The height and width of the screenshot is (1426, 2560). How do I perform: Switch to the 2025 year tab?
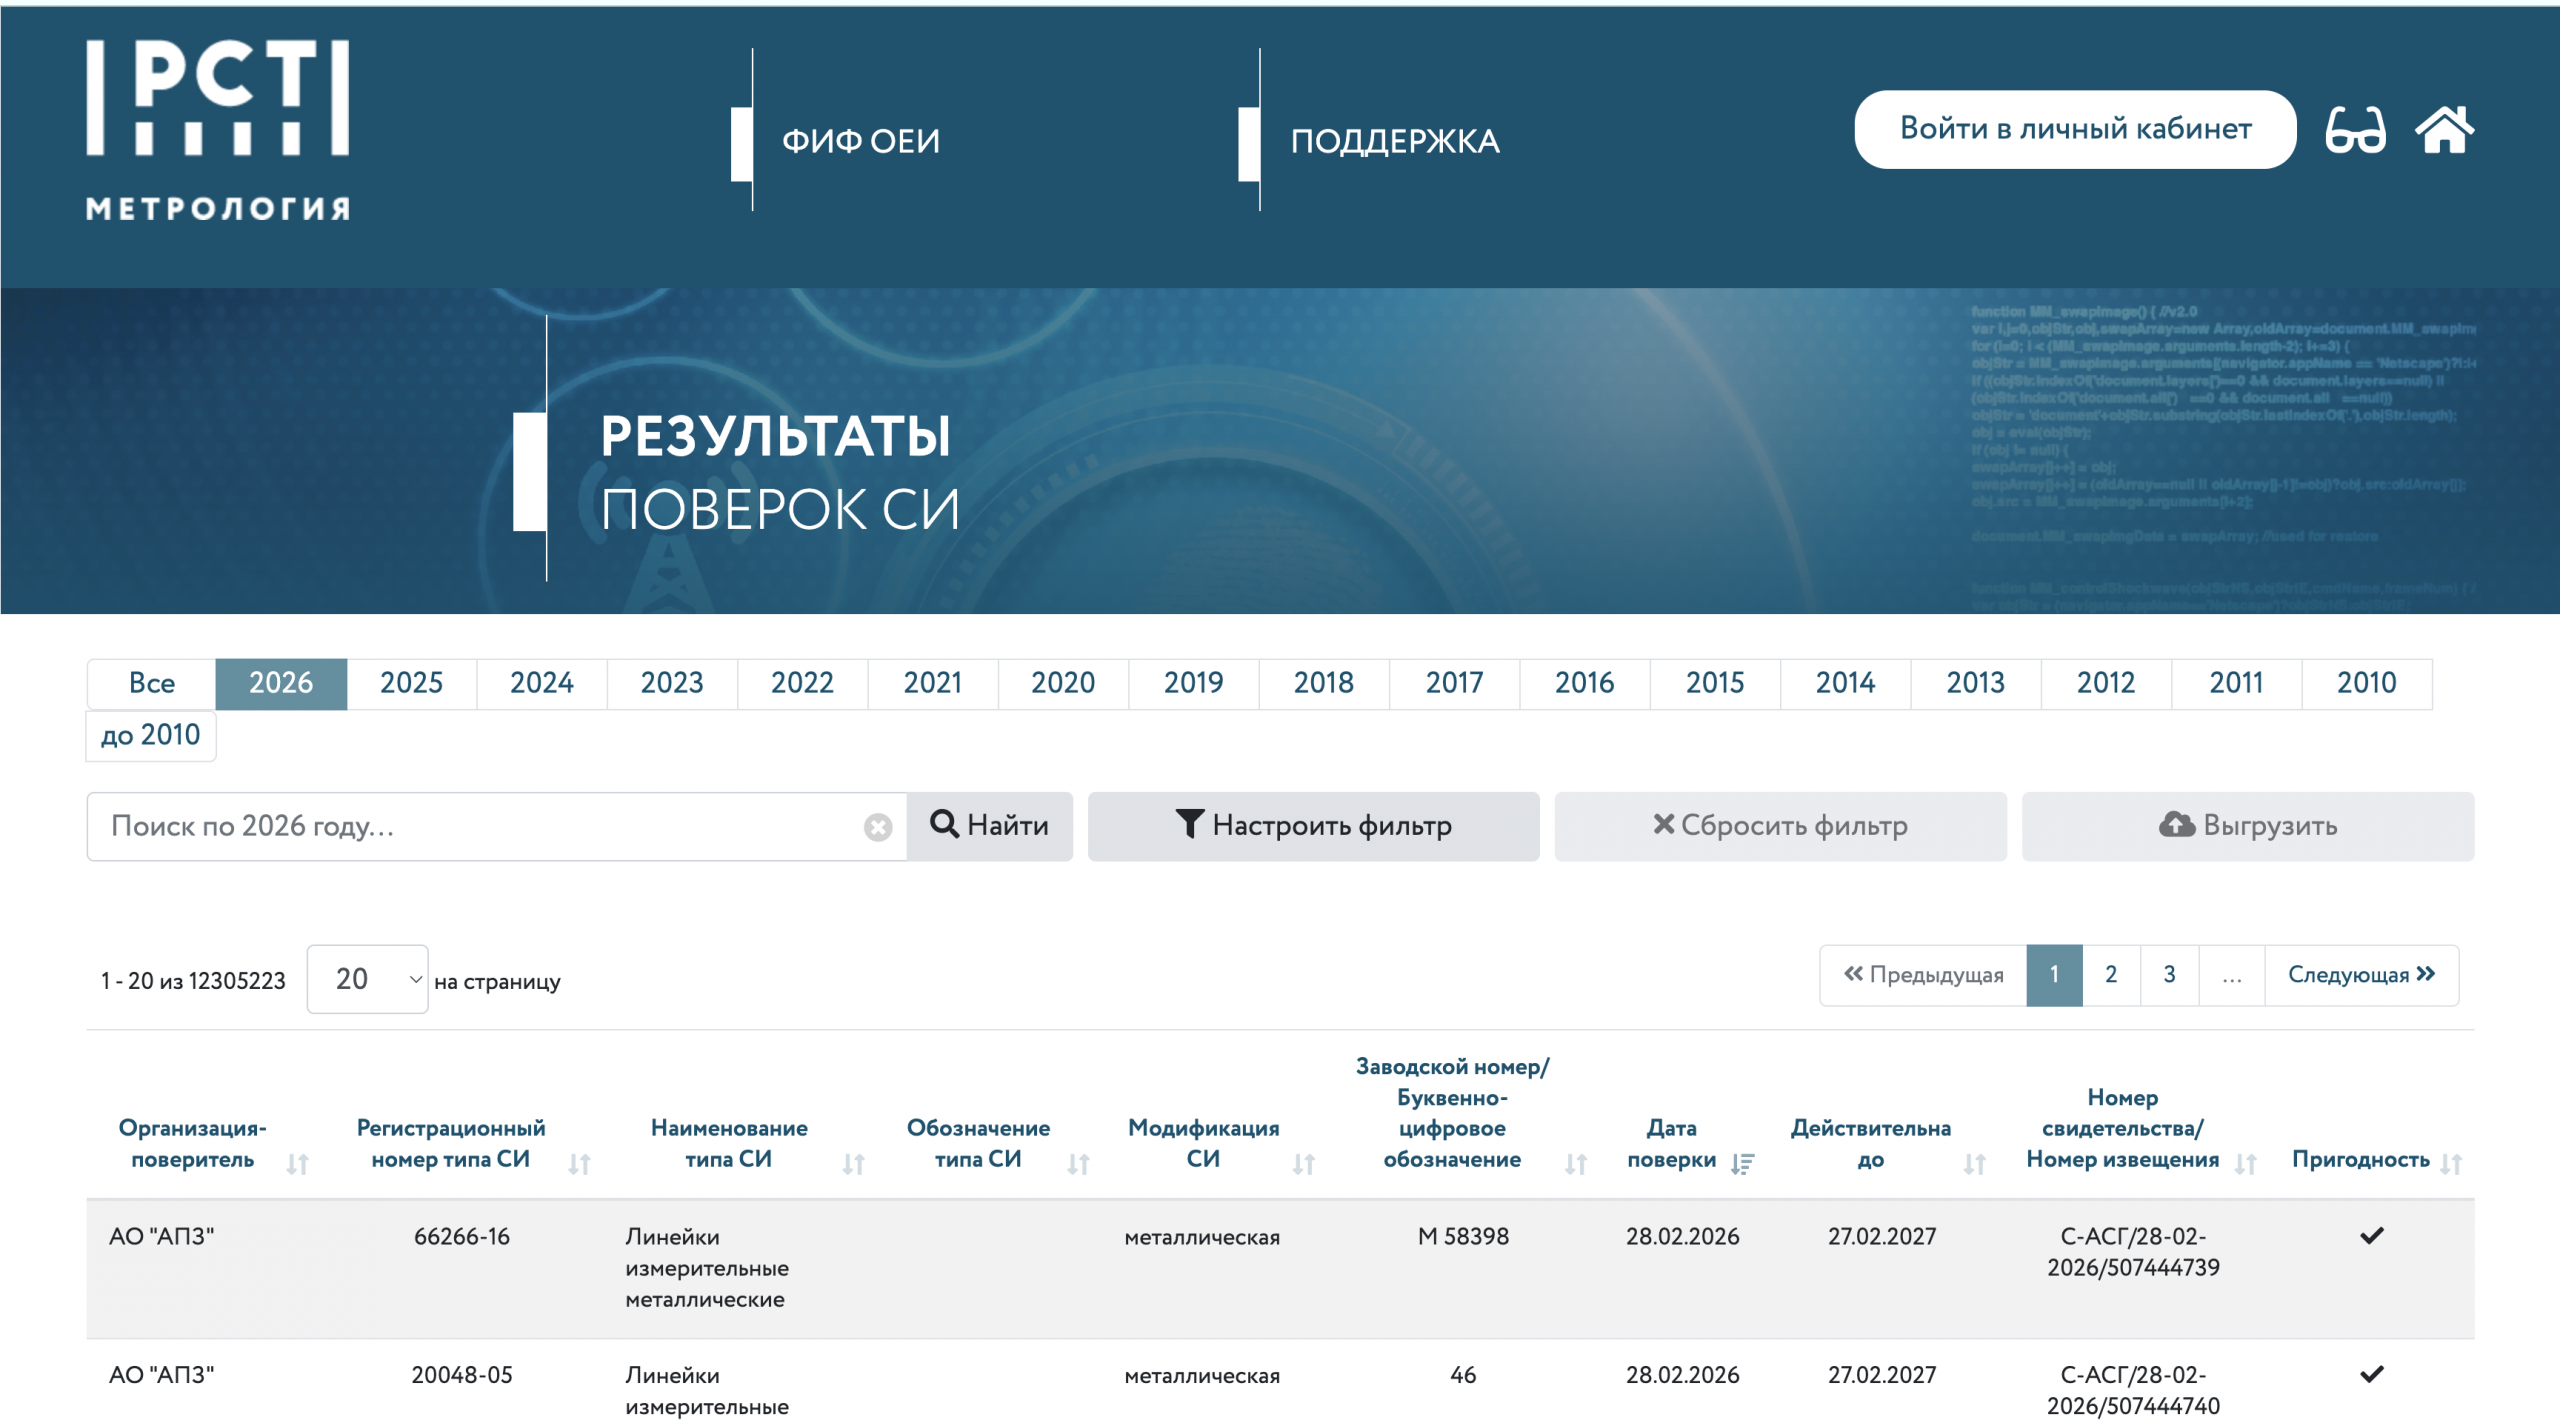coord(410,683)
